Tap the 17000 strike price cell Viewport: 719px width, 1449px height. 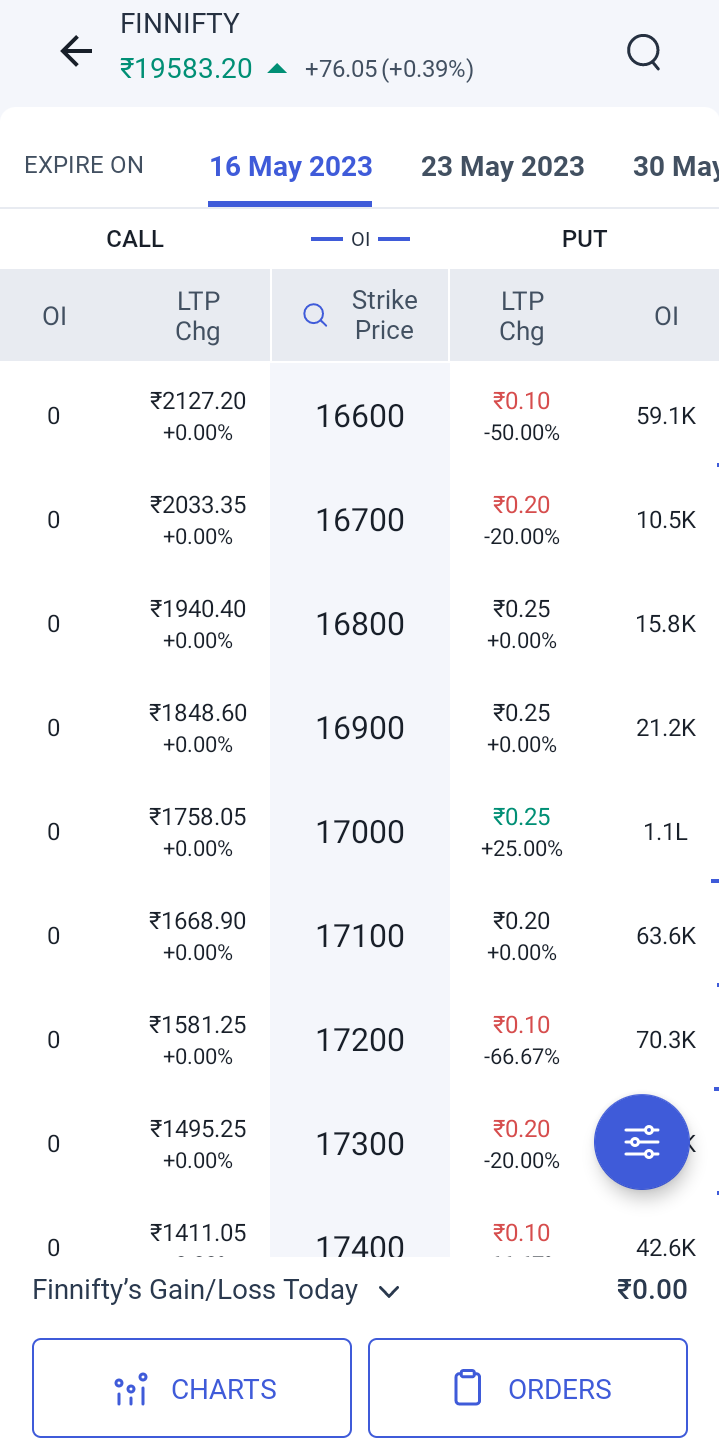360,832
